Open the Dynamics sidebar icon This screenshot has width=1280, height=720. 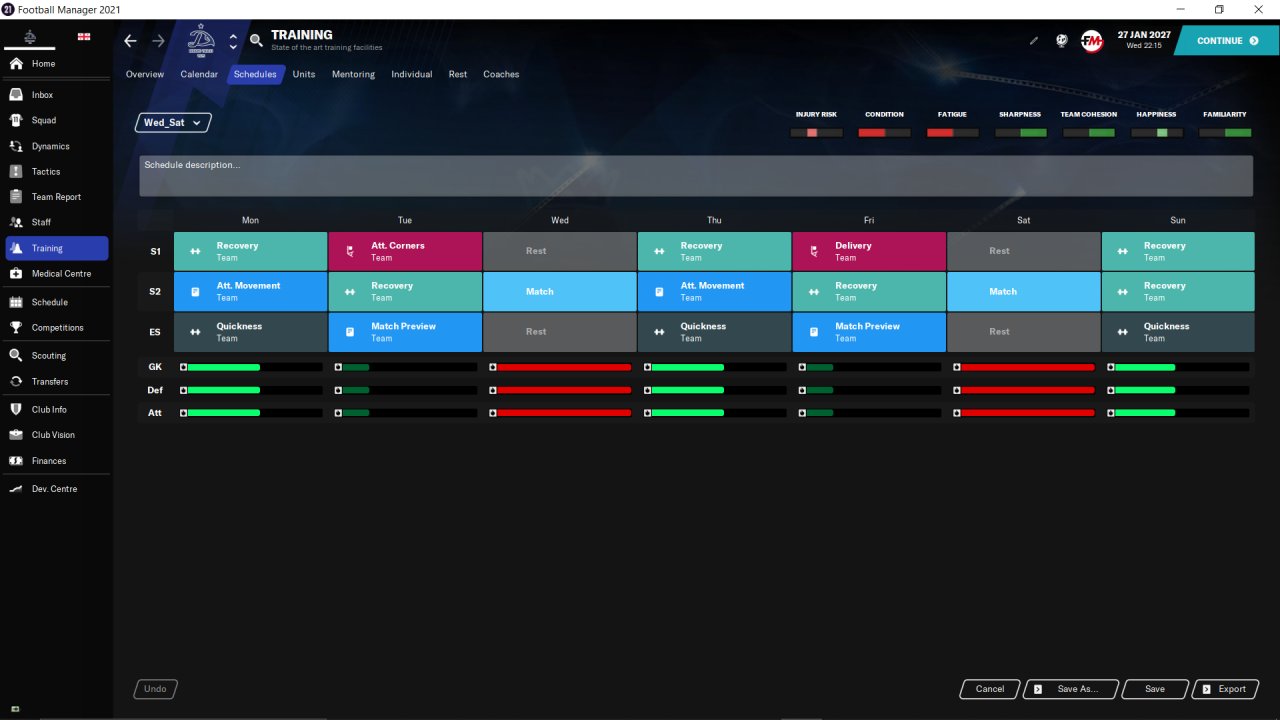coord(16,146)
